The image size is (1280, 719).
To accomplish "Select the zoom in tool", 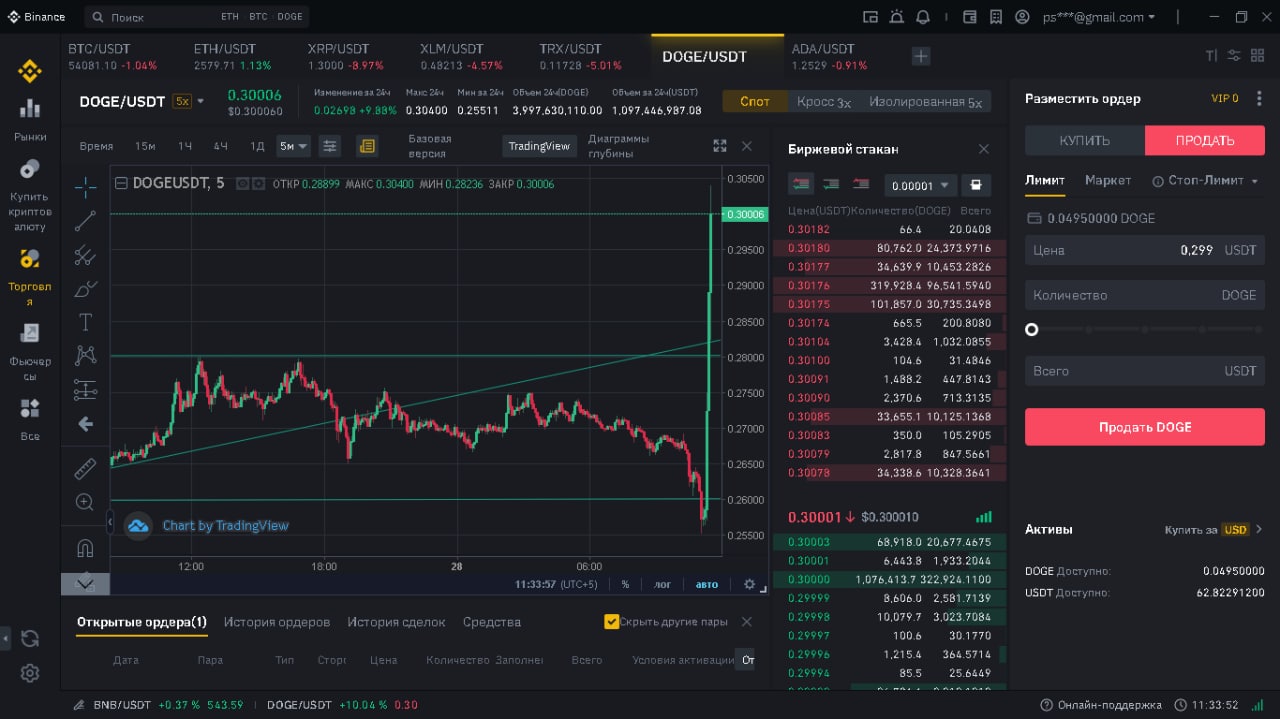I will (85, 502).
